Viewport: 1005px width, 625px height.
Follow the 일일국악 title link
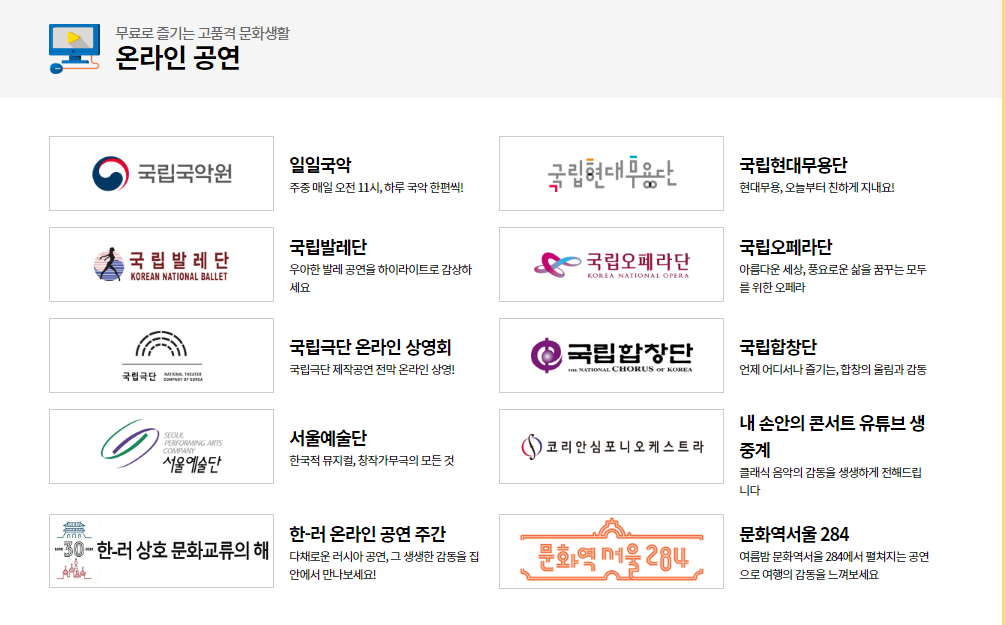tap(320, 165)
